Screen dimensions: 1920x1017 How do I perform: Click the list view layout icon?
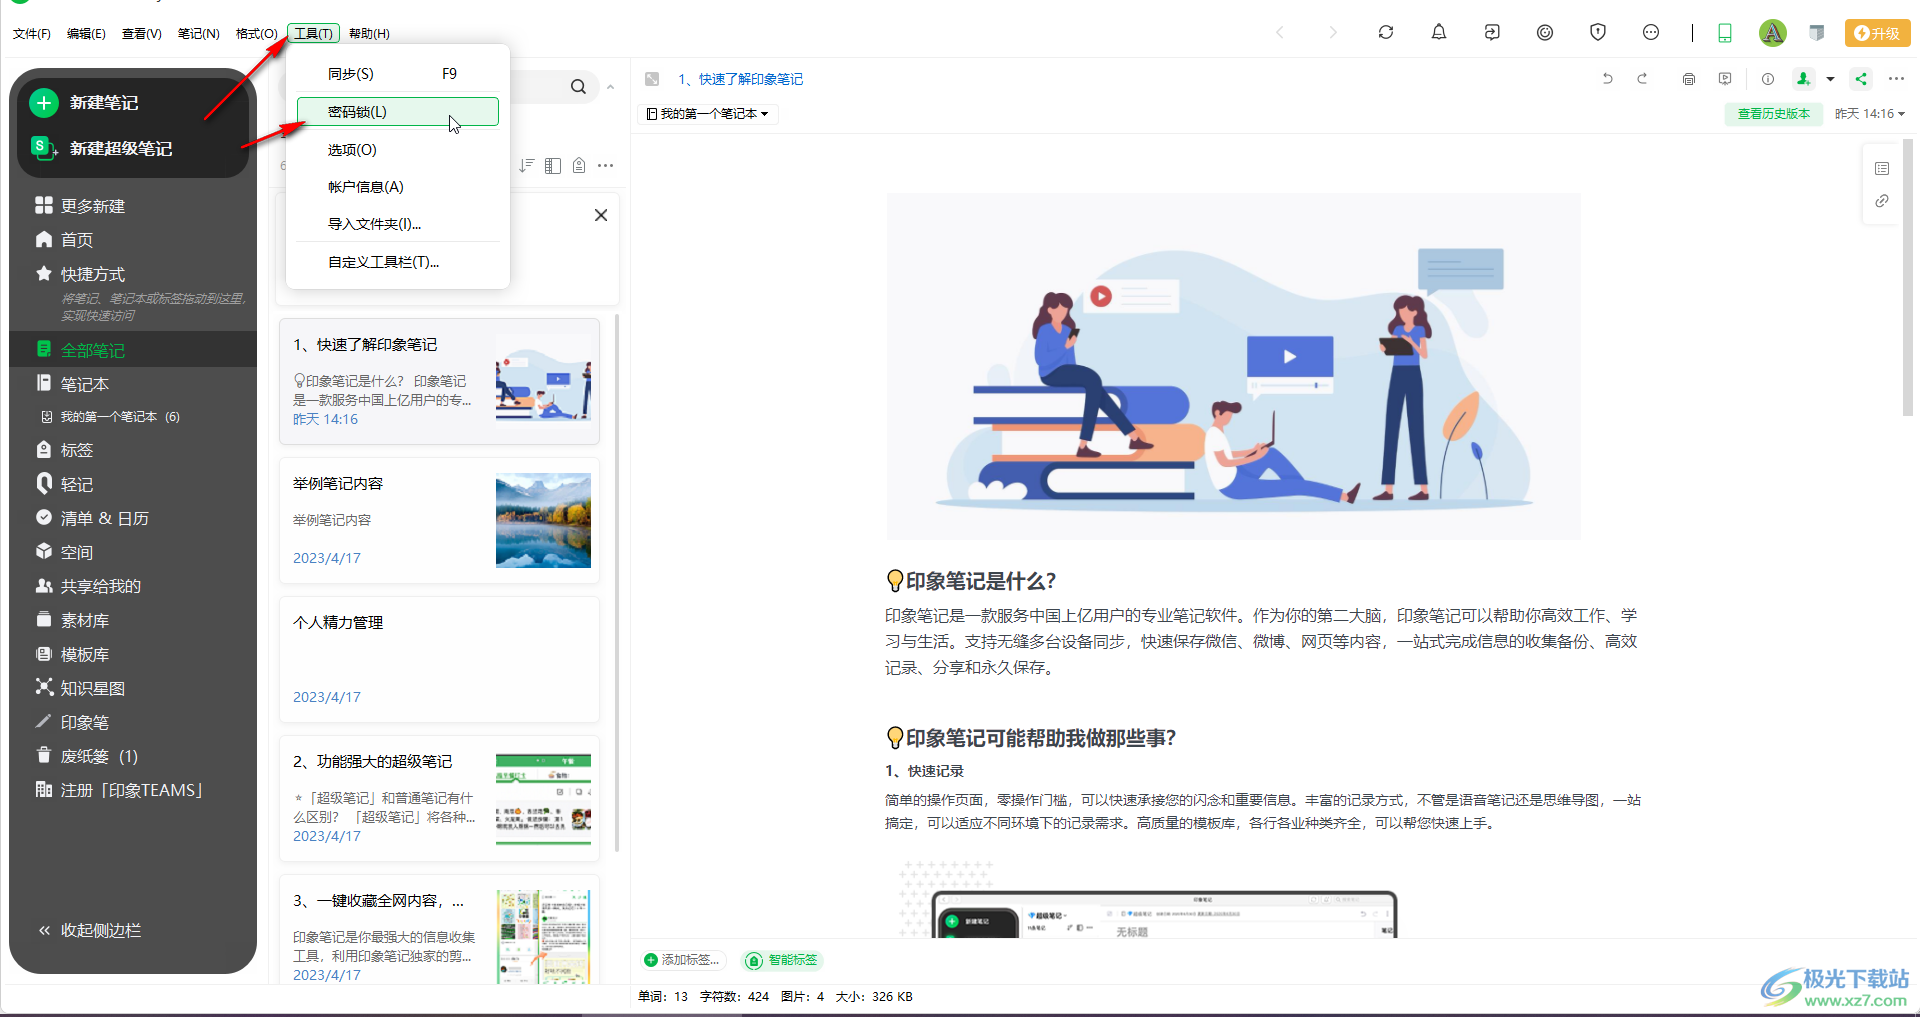click(x=553, y=166)
